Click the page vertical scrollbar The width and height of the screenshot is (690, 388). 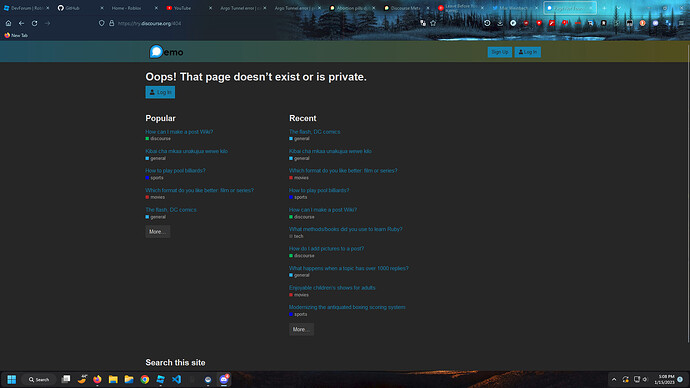coord(688,194)
